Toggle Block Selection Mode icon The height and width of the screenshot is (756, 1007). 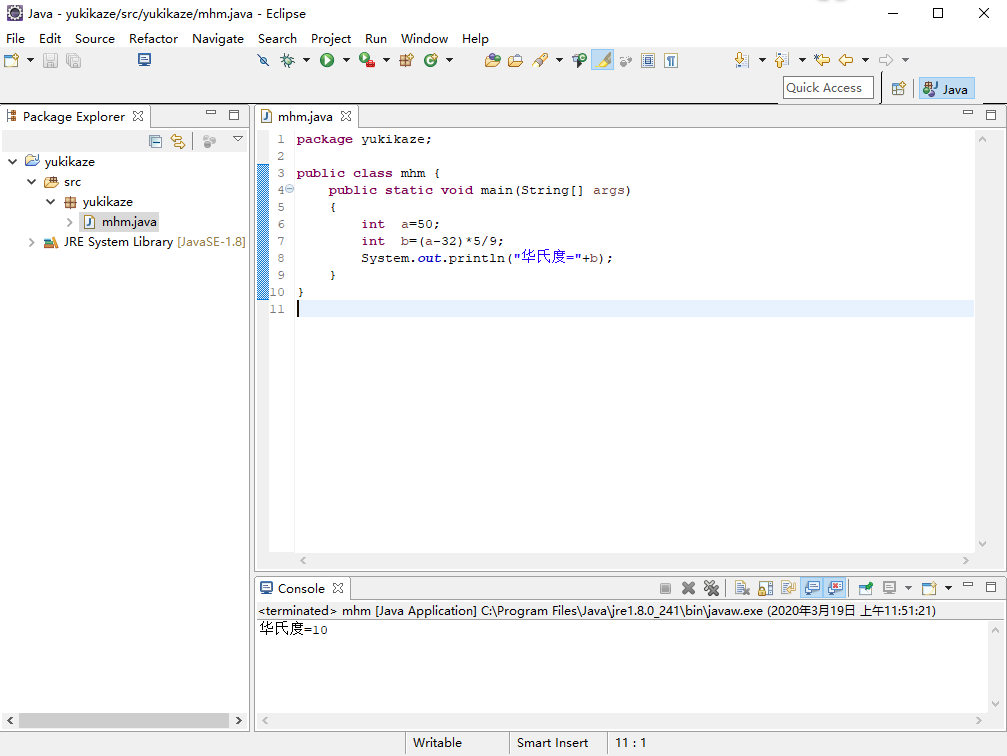648,60
